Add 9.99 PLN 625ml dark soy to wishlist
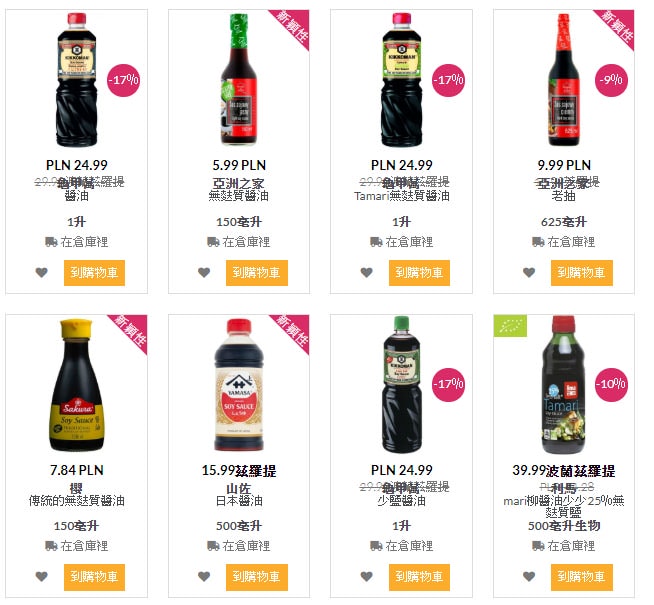The height and width of the screenshot is (605, 654). pos(529,273)
